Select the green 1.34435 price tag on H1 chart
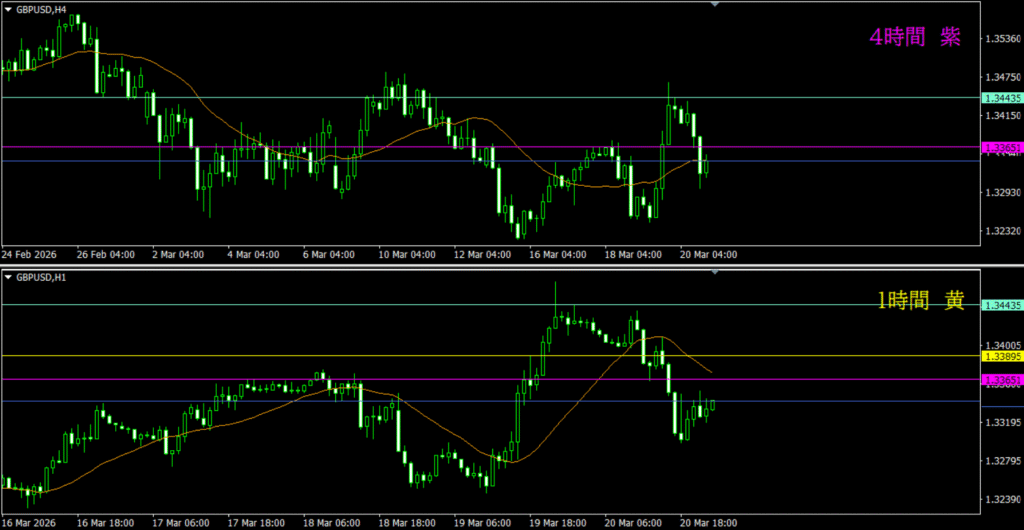 (1002, 305)
